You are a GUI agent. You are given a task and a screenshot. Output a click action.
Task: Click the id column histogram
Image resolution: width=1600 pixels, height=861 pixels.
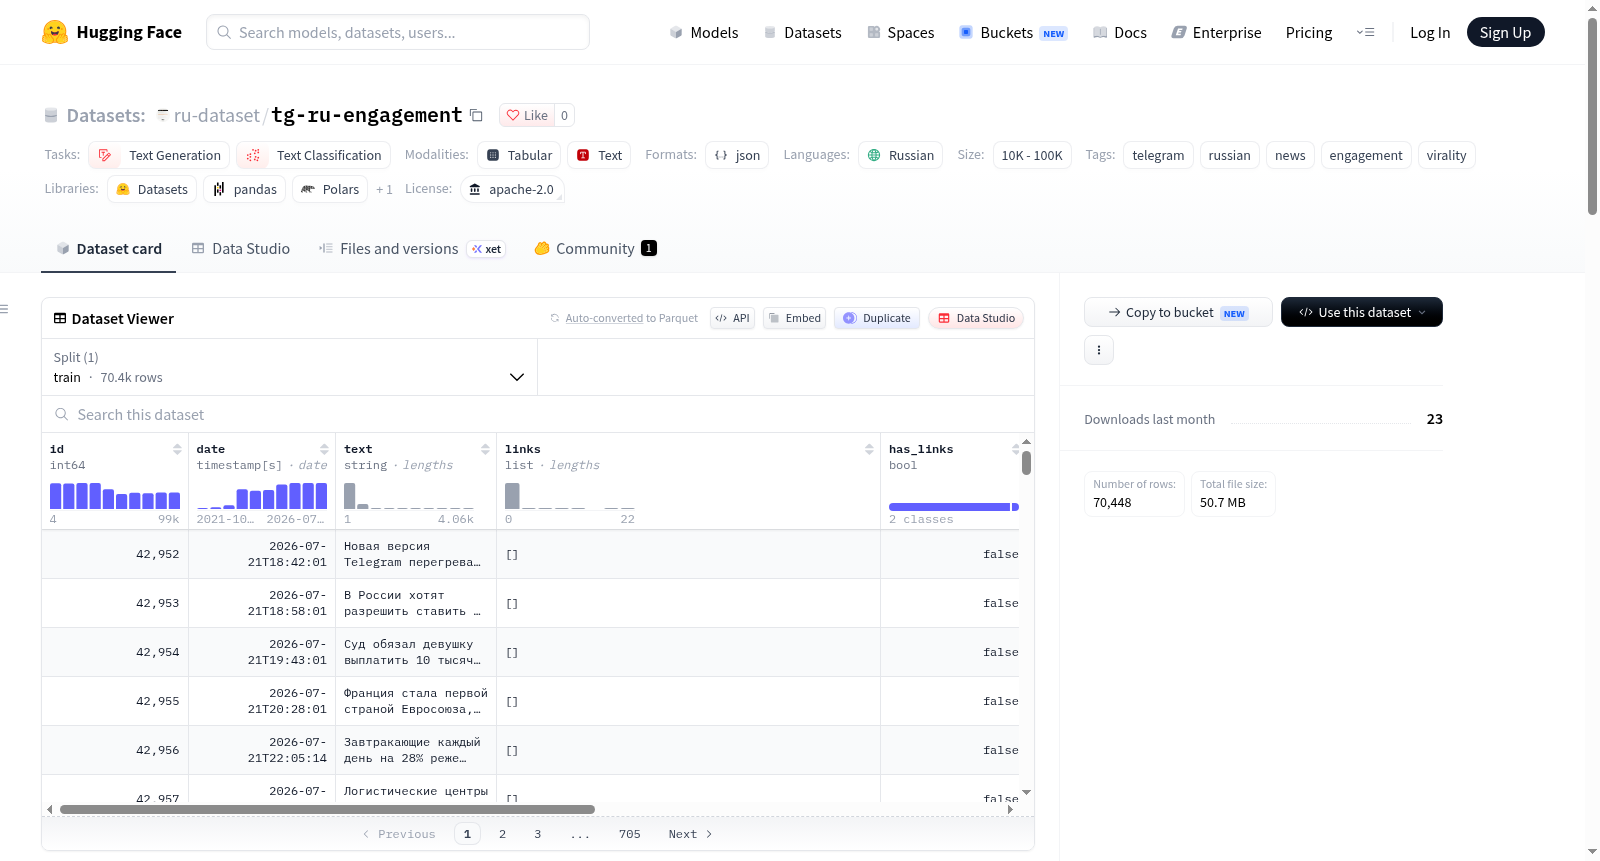click(x=115, y=496)
